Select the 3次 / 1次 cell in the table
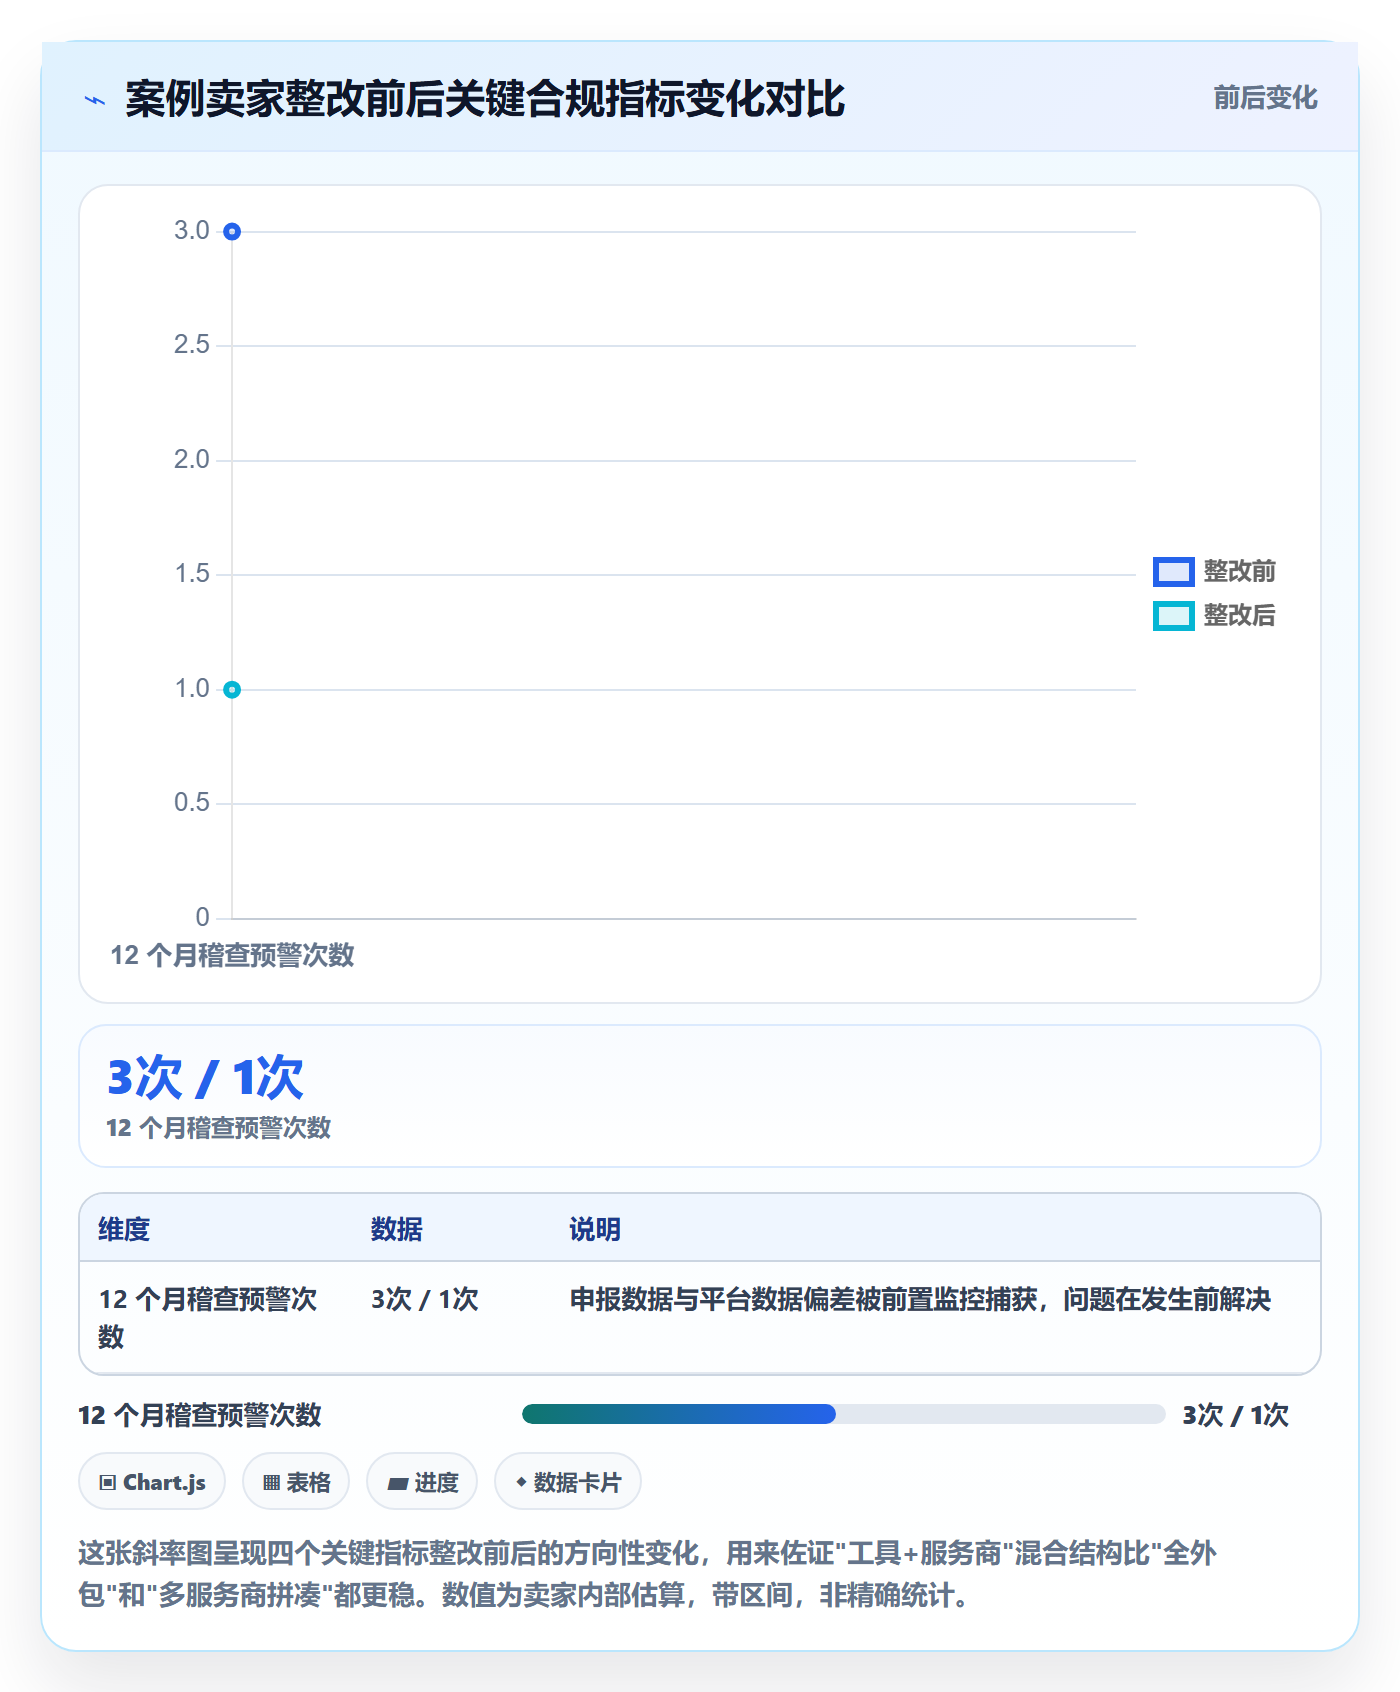 [x=425, y=1299]
